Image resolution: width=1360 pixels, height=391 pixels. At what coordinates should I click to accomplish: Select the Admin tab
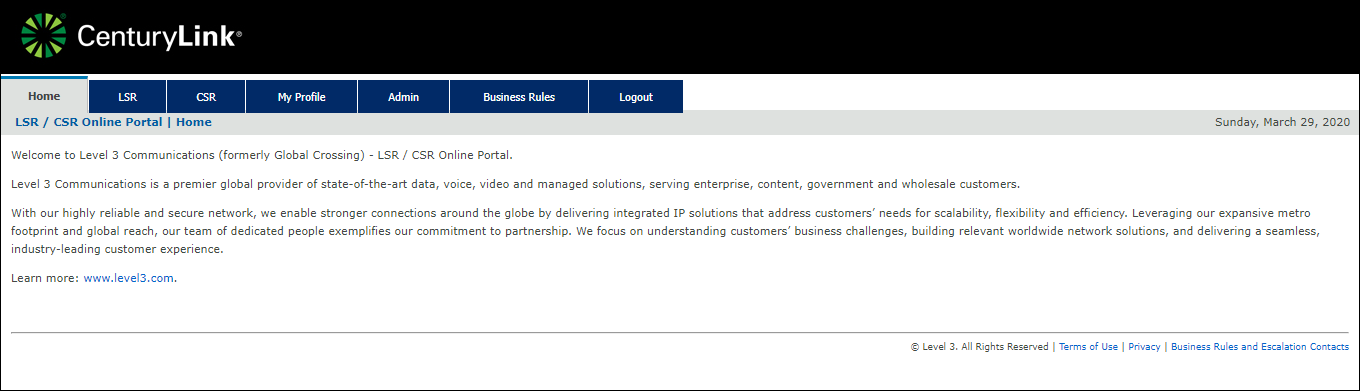coord(403,97)
